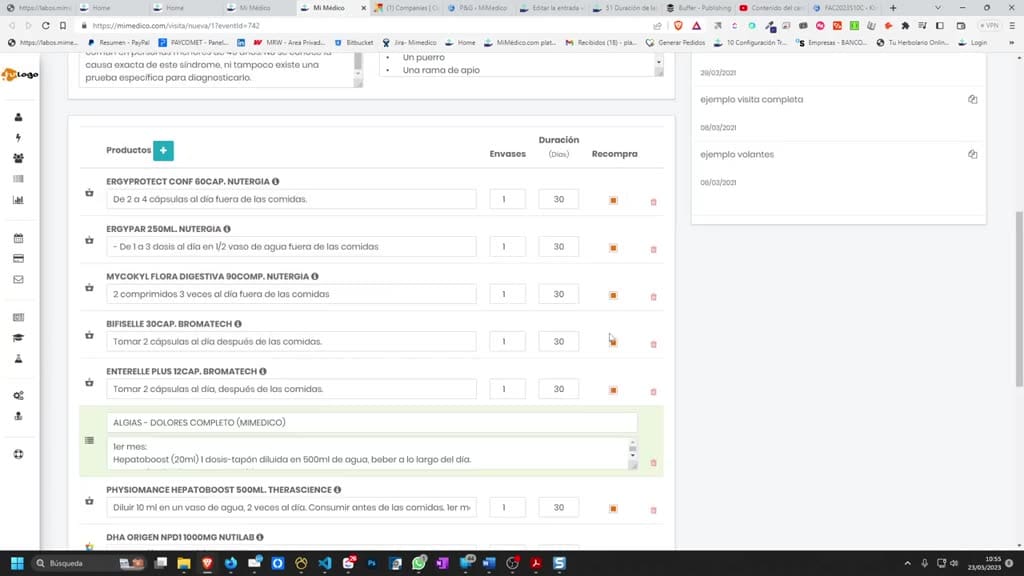Edit Envases field for PHYSIOMANCE HEPATOBOOST
Screen dimensions: 1024x576
pyautogui.click(x=507, y=507)
